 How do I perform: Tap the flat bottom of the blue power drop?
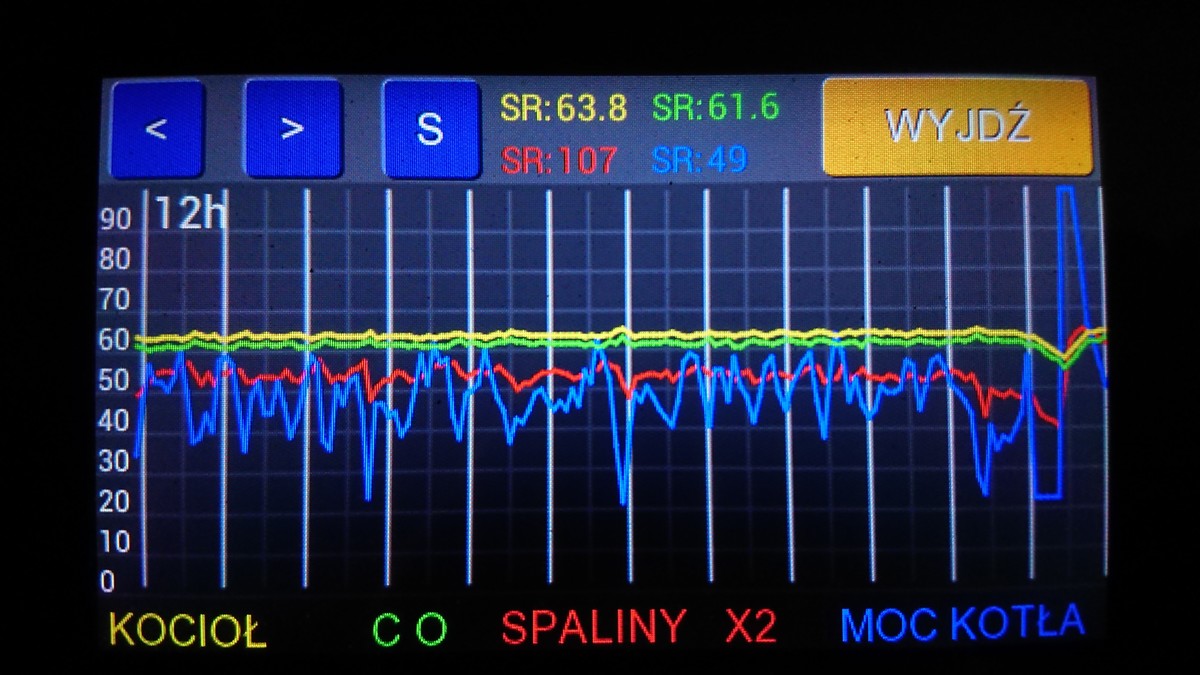click(1047, 495)
